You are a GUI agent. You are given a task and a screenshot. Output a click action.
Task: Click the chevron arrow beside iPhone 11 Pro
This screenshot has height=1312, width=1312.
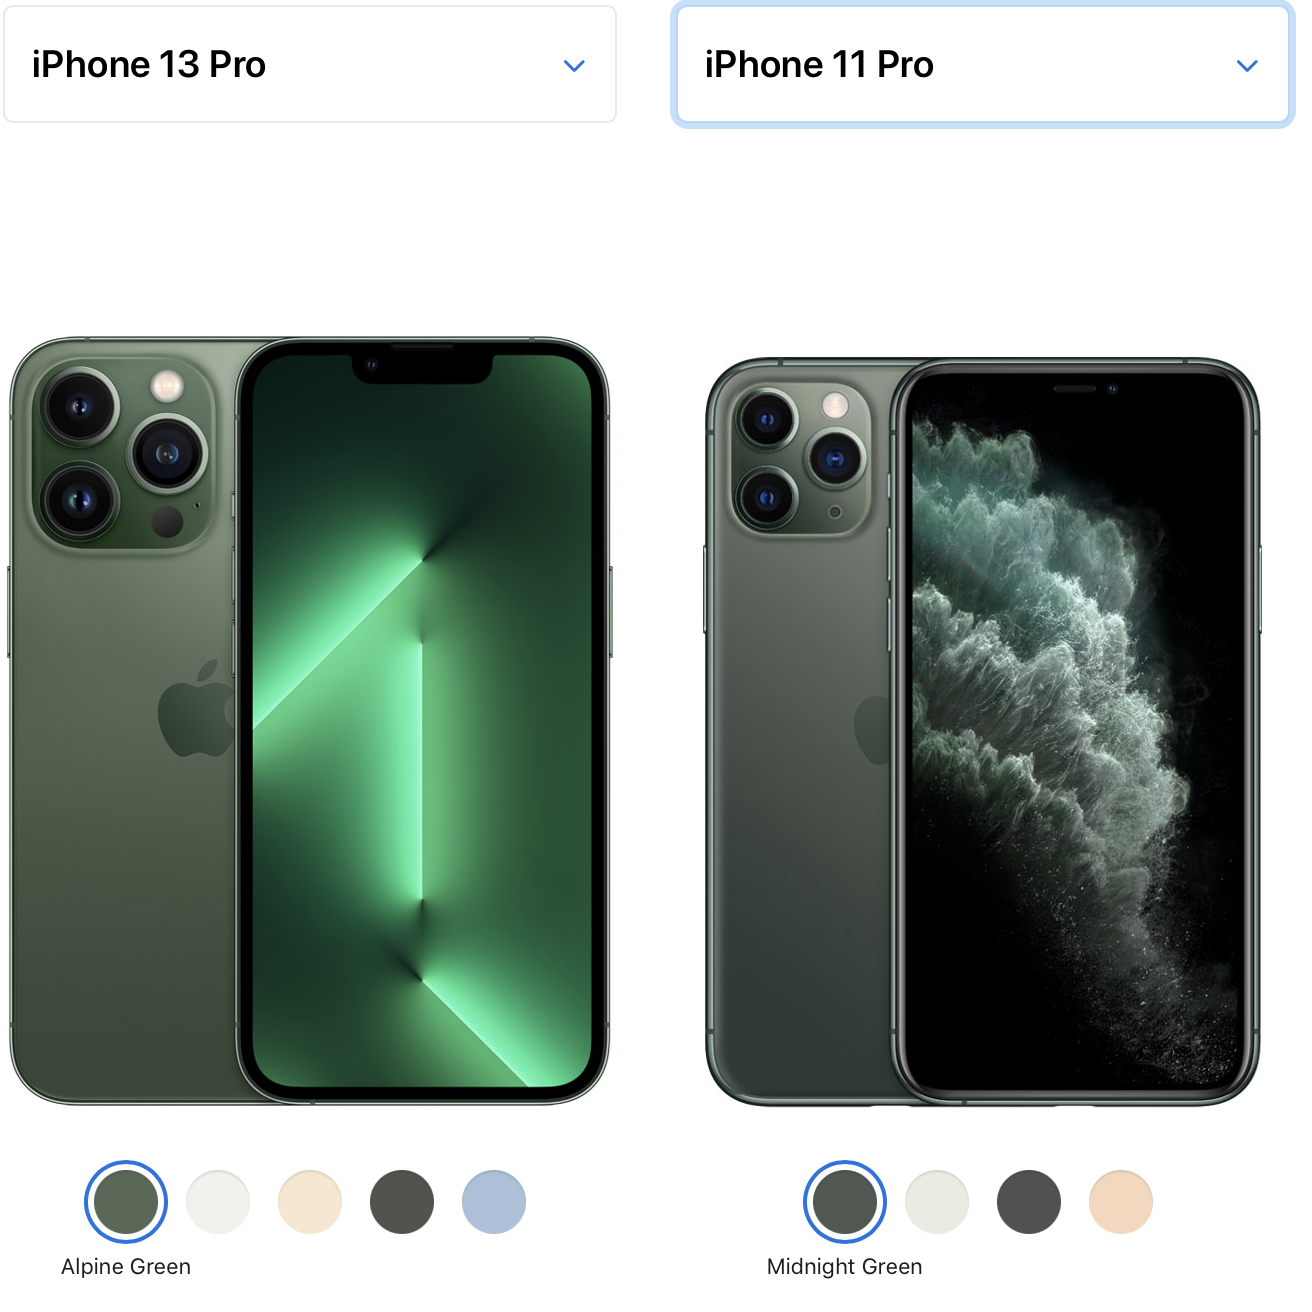tap(1247, 66)
